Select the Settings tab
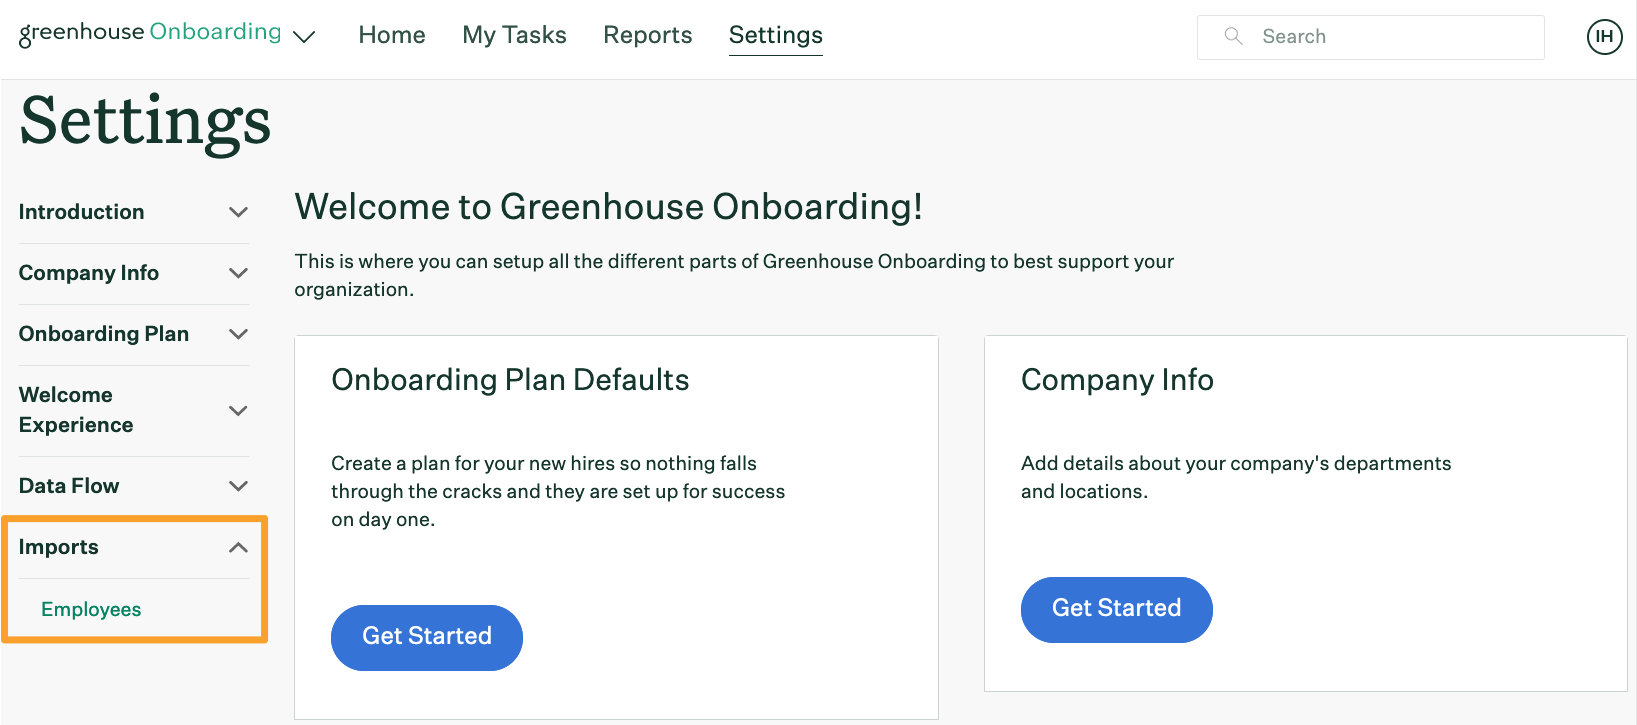The image size is (1637, 725). [x=776, y=35]
